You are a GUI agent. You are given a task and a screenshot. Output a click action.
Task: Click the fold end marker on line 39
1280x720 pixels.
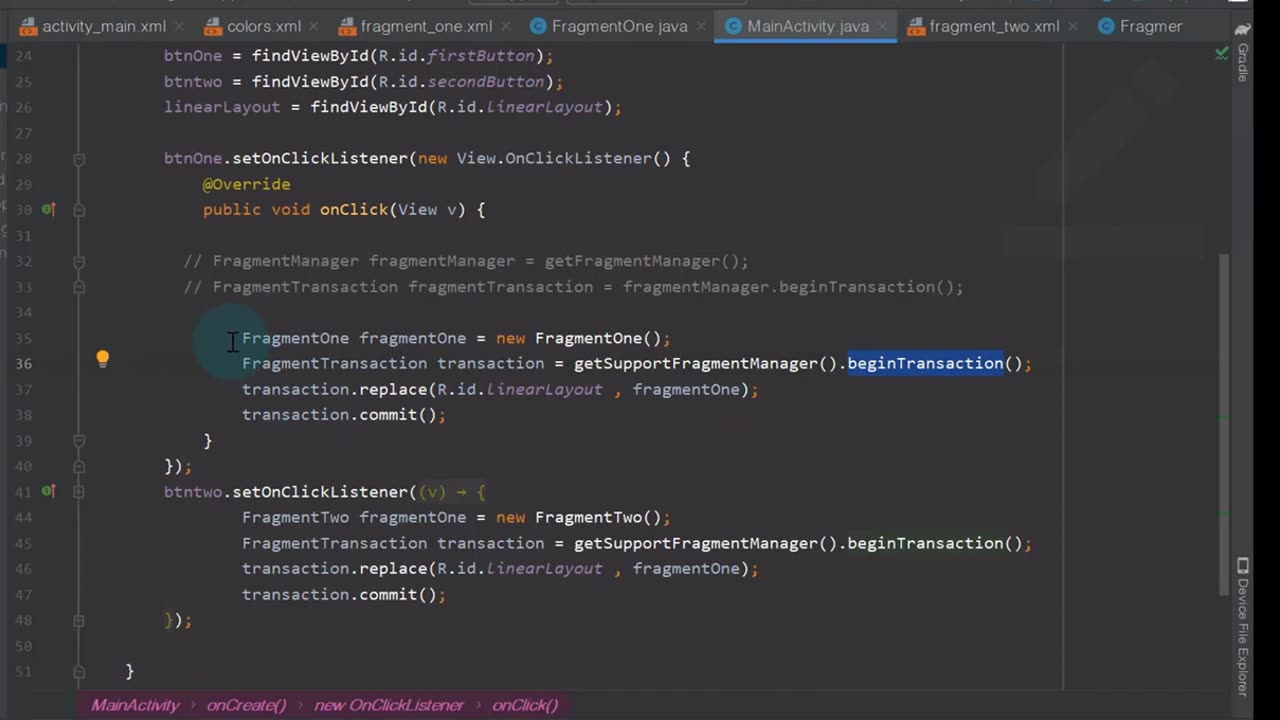tap(79, 441)
